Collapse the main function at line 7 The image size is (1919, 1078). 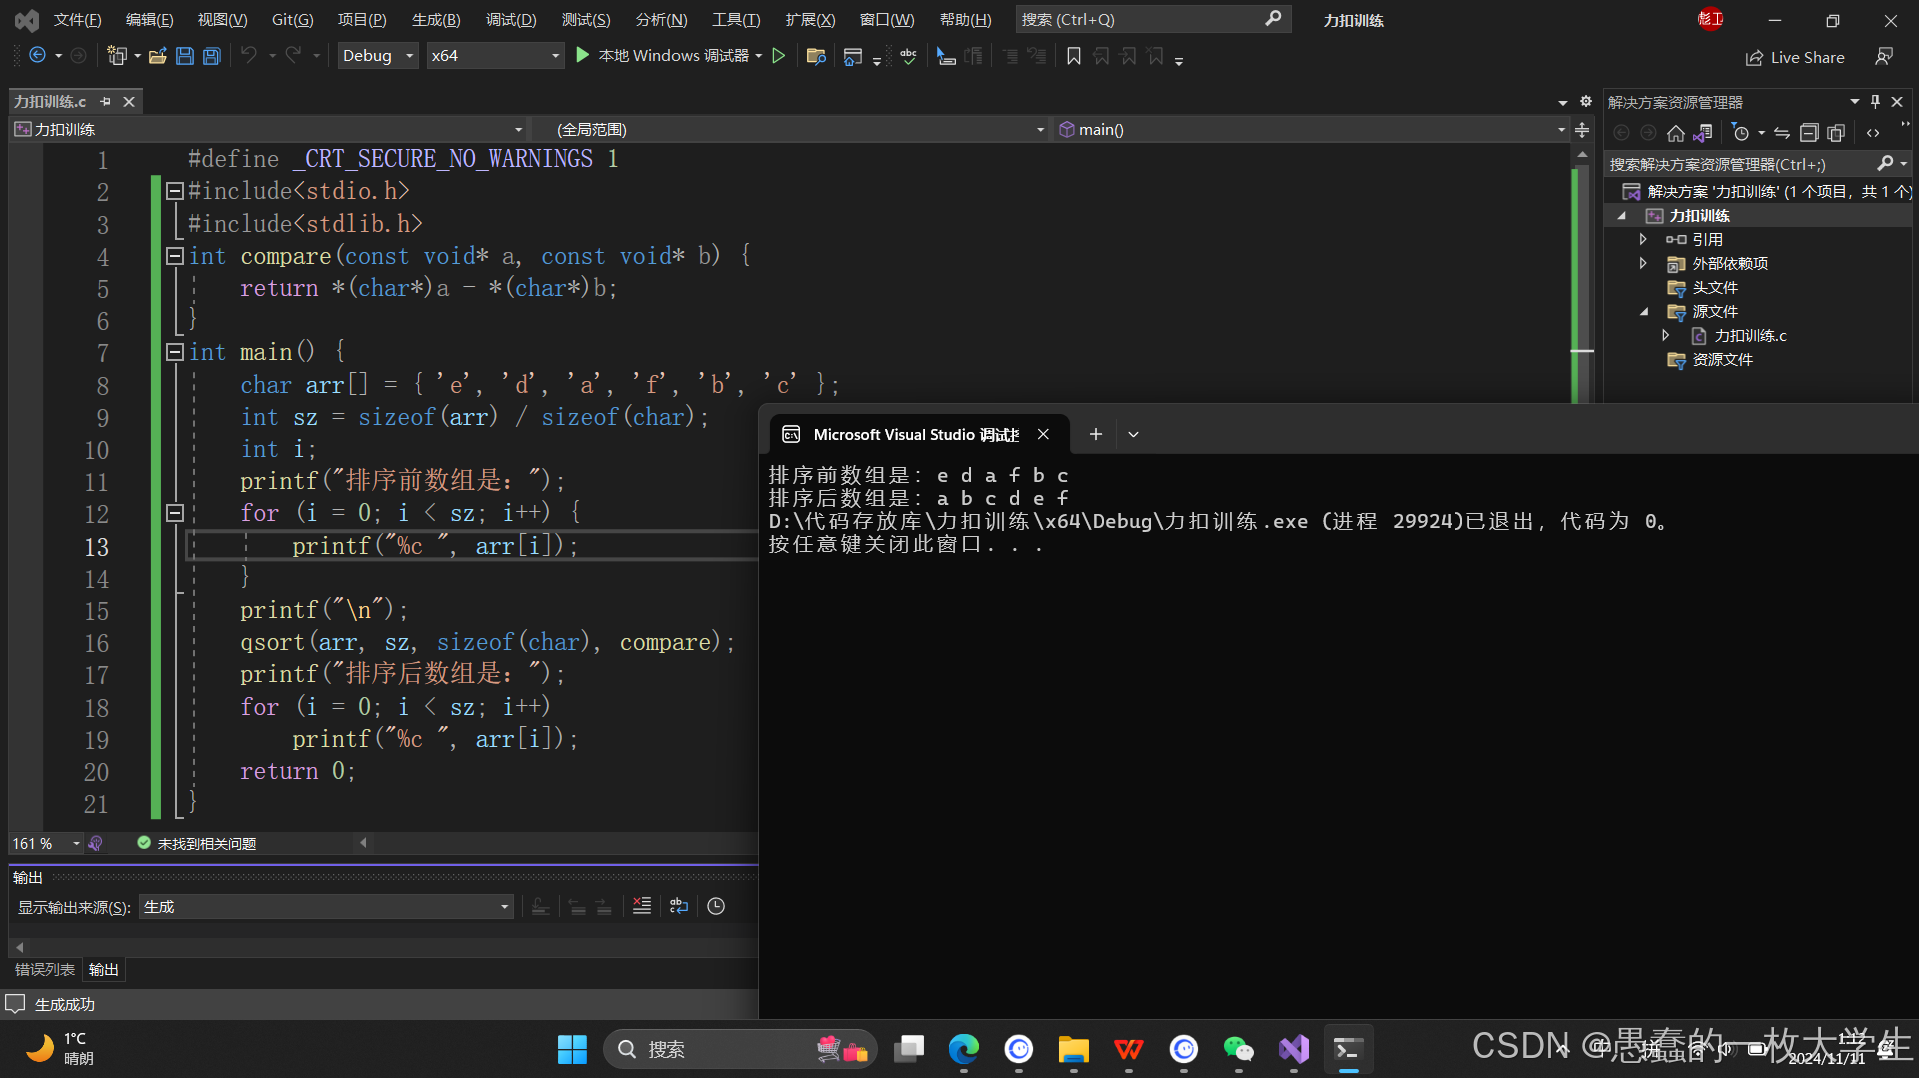point(174,352)
